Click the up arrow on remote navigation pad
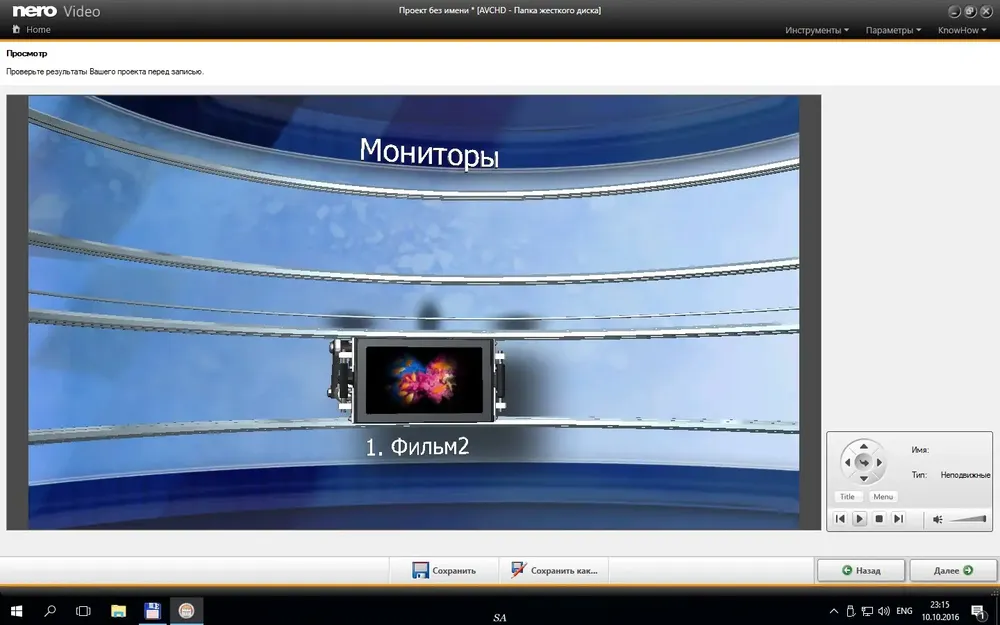1000x625 pixels. [864, 447]
